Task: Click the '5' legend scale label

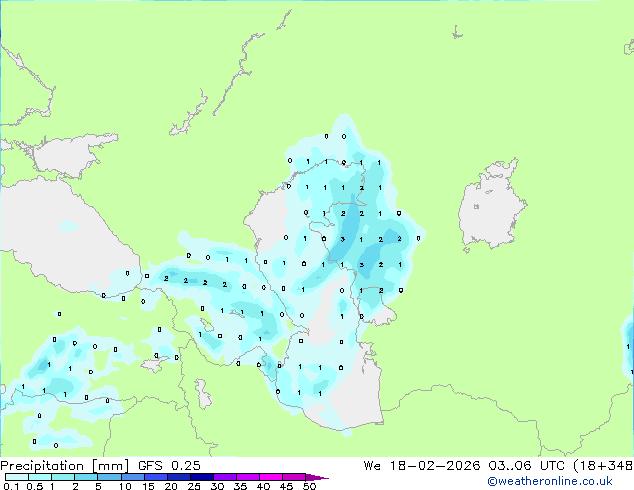Action: [98, 486]
